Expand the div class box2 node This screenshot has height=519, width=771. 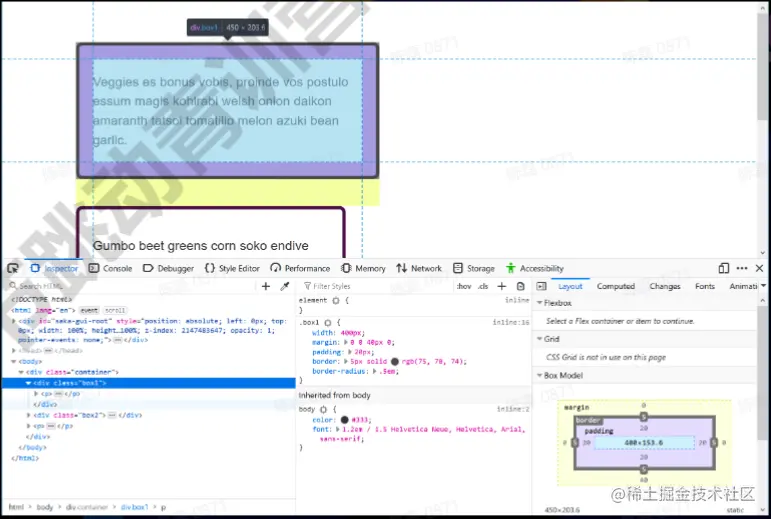(x=29, y=415)
